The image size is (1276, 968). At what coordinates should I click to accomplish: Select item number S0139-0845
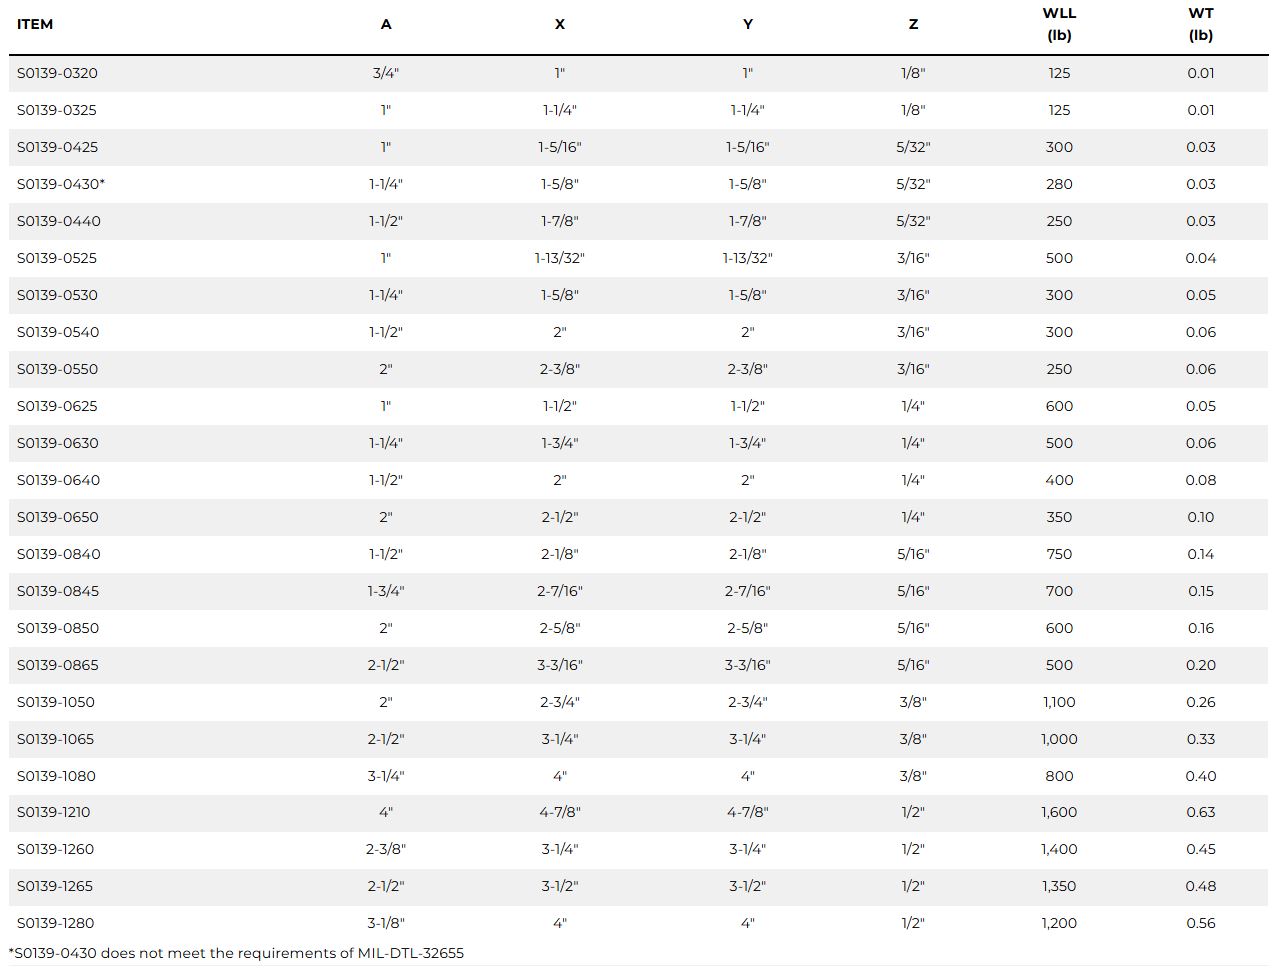57,591
